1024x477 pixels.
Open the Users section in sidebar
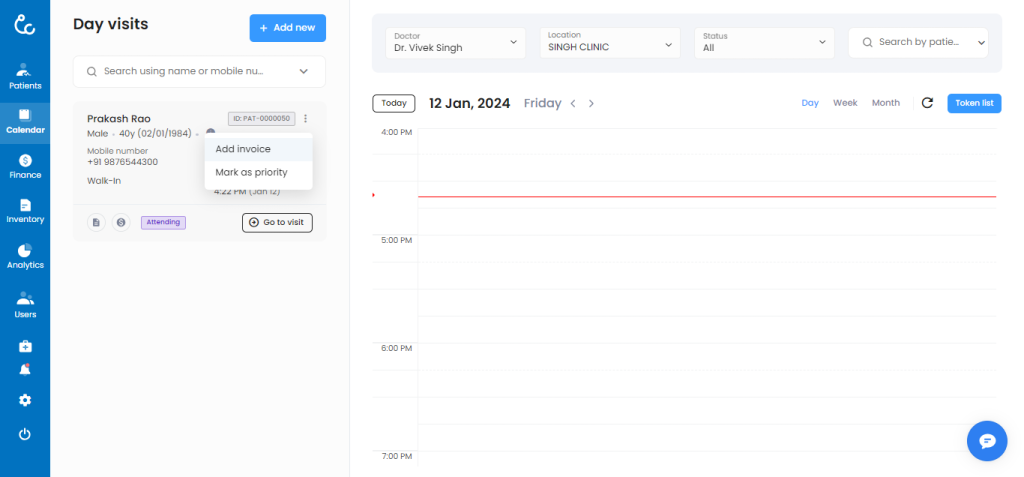[25, 304]
